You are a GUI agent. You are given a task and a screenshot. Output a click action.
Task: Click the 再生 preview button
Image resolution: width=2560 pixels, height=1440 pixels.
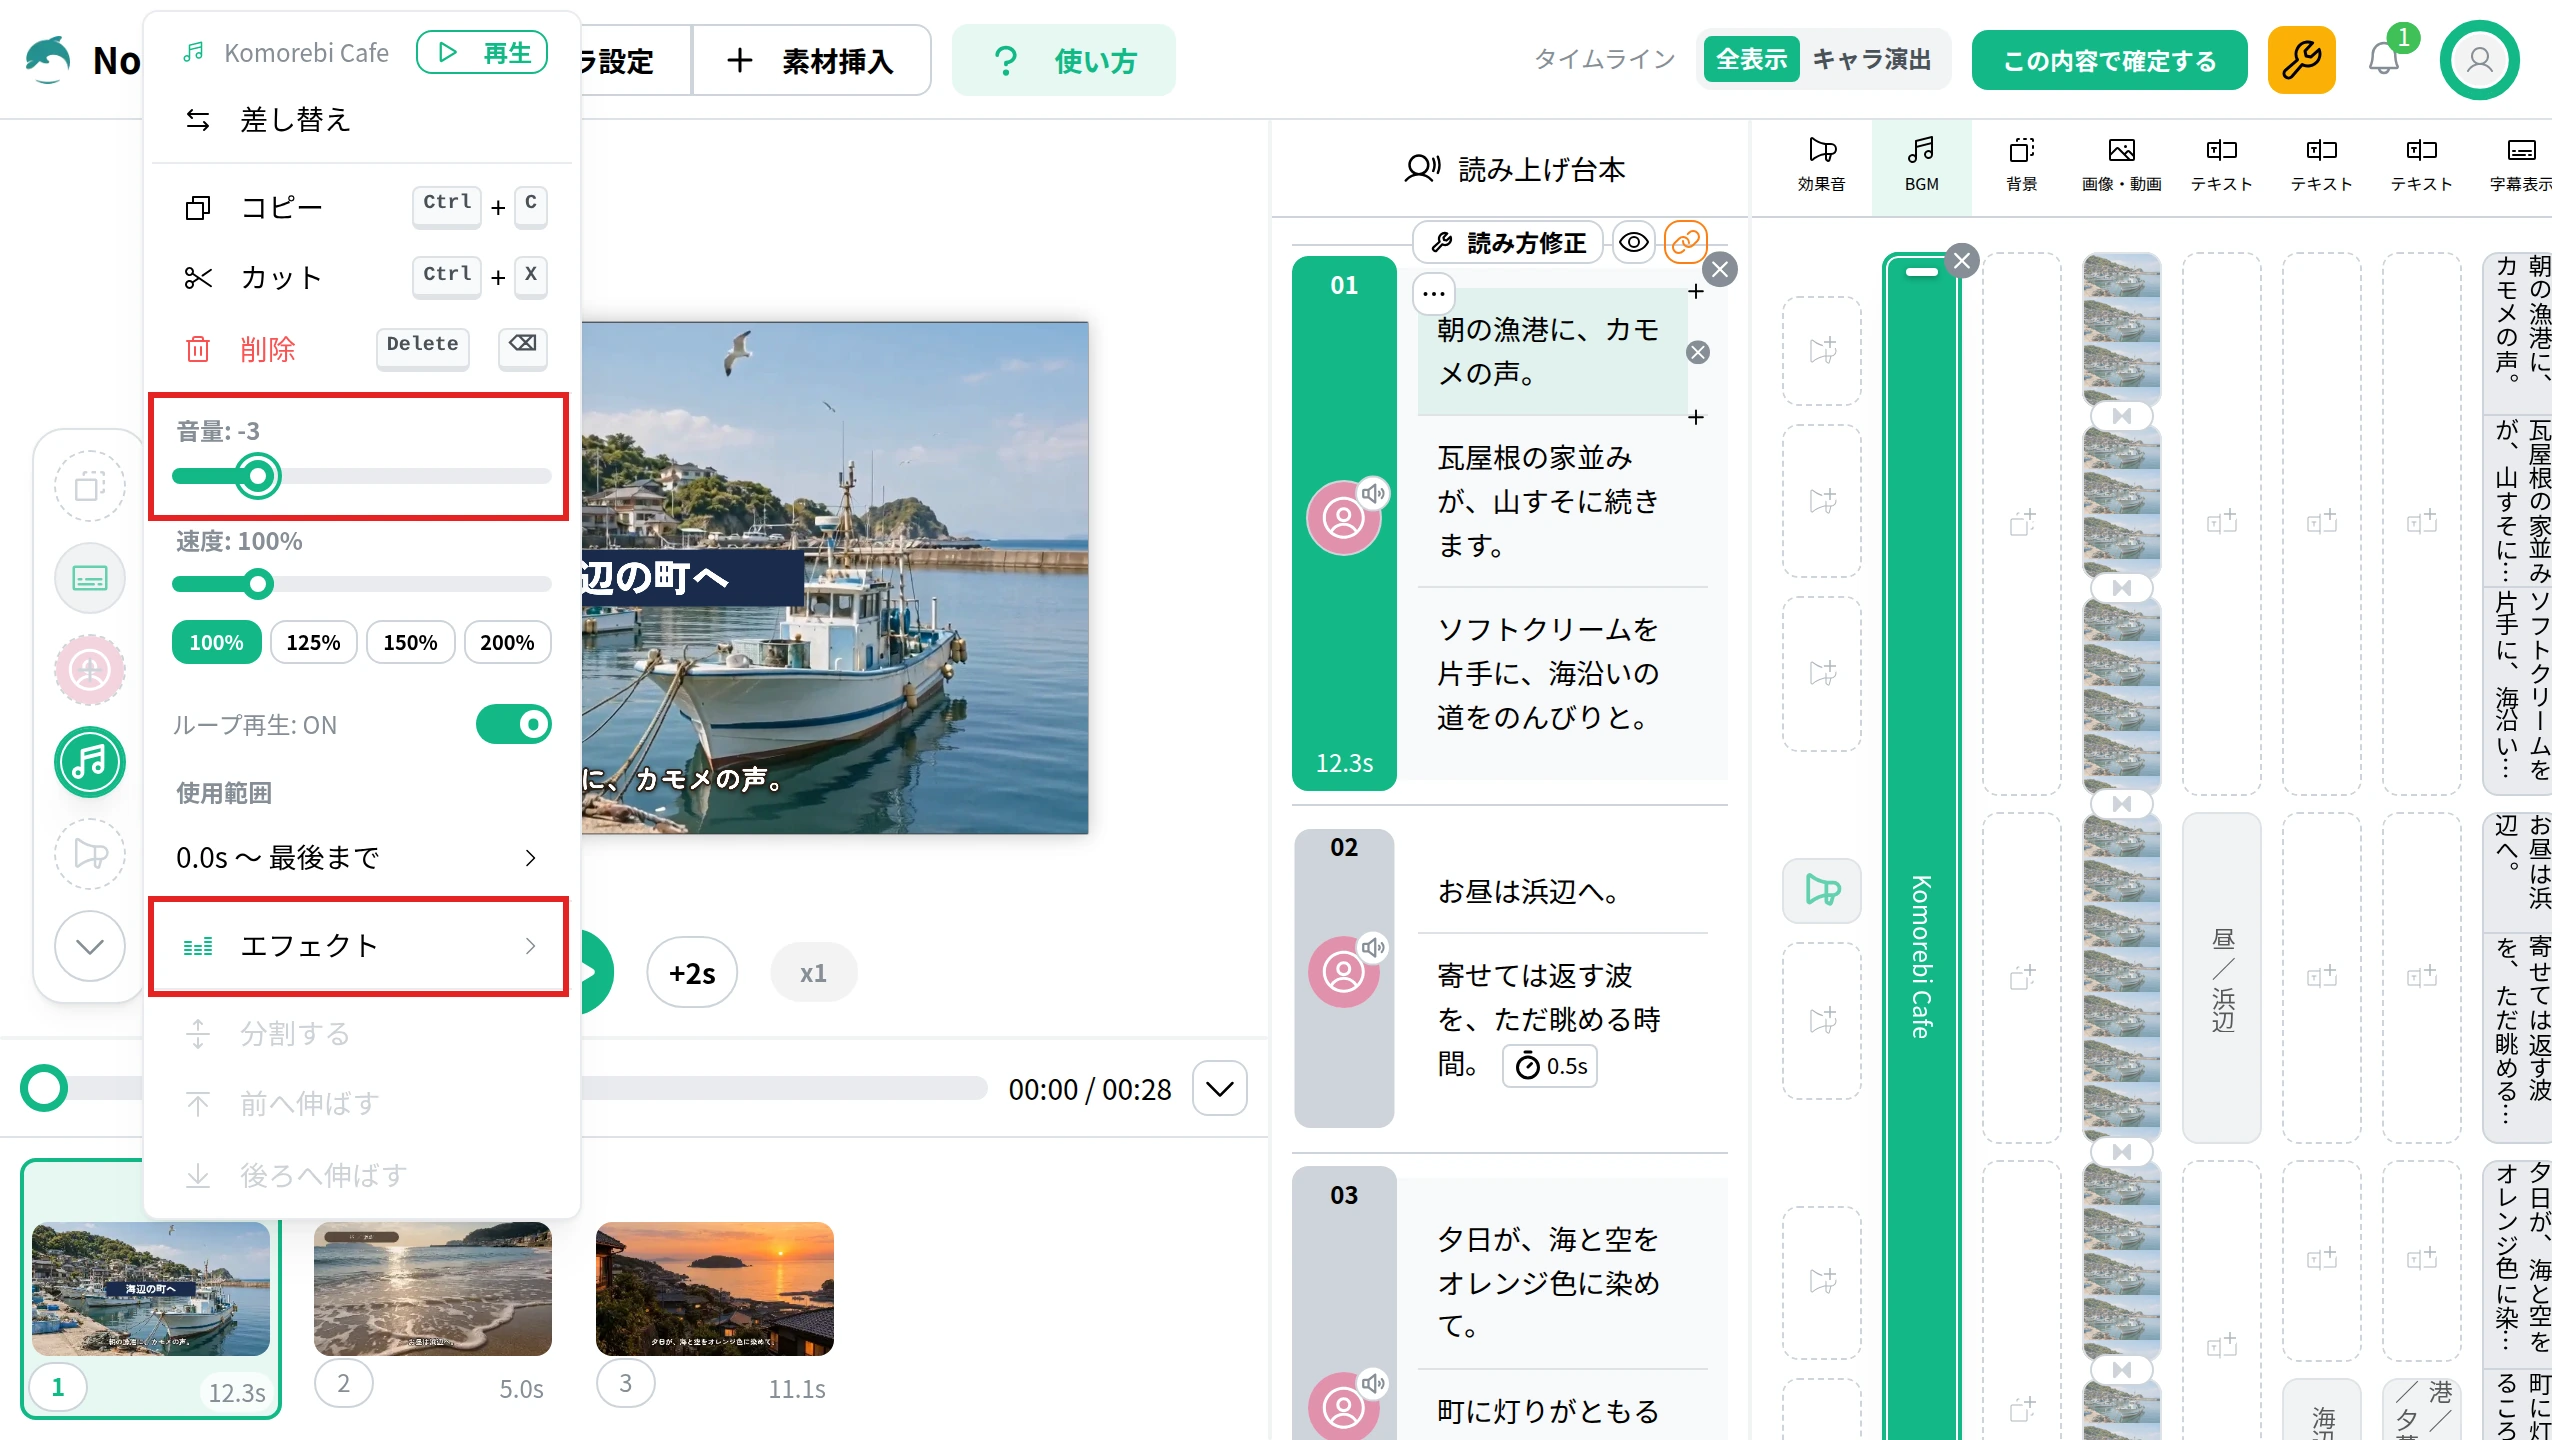click(482, 53)
